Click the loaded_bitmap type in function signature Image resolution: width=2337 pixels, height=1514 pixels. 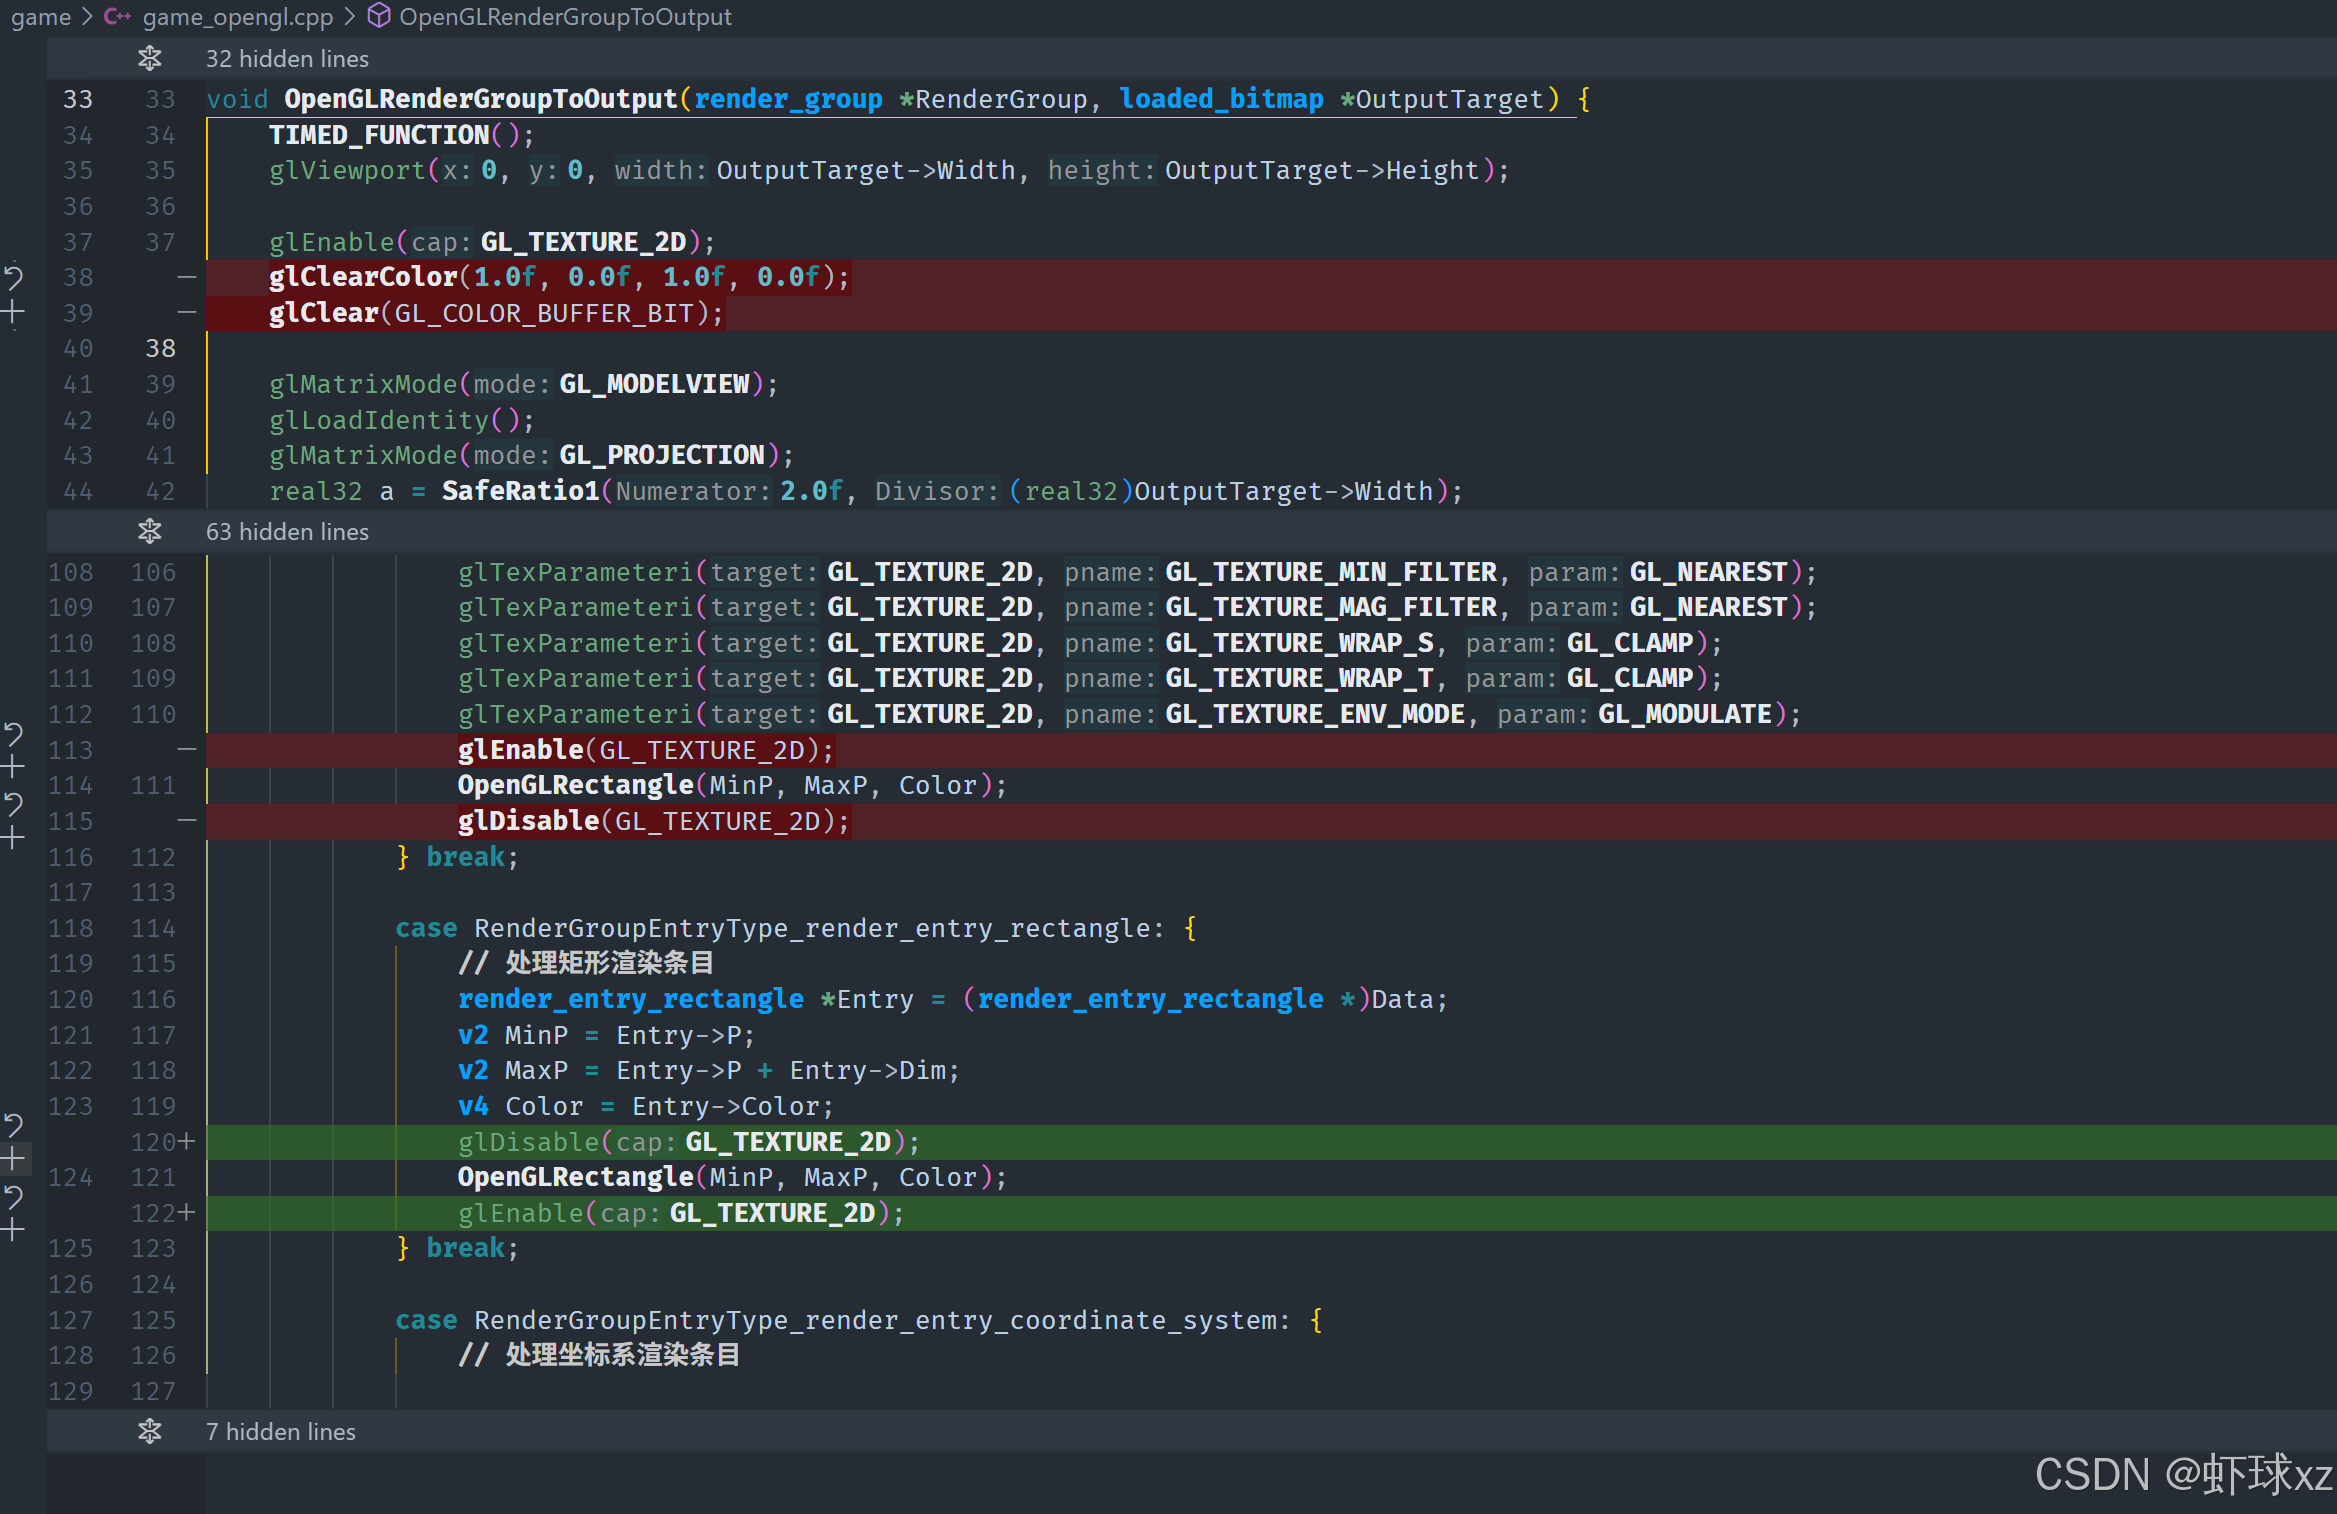(1221, 99)
